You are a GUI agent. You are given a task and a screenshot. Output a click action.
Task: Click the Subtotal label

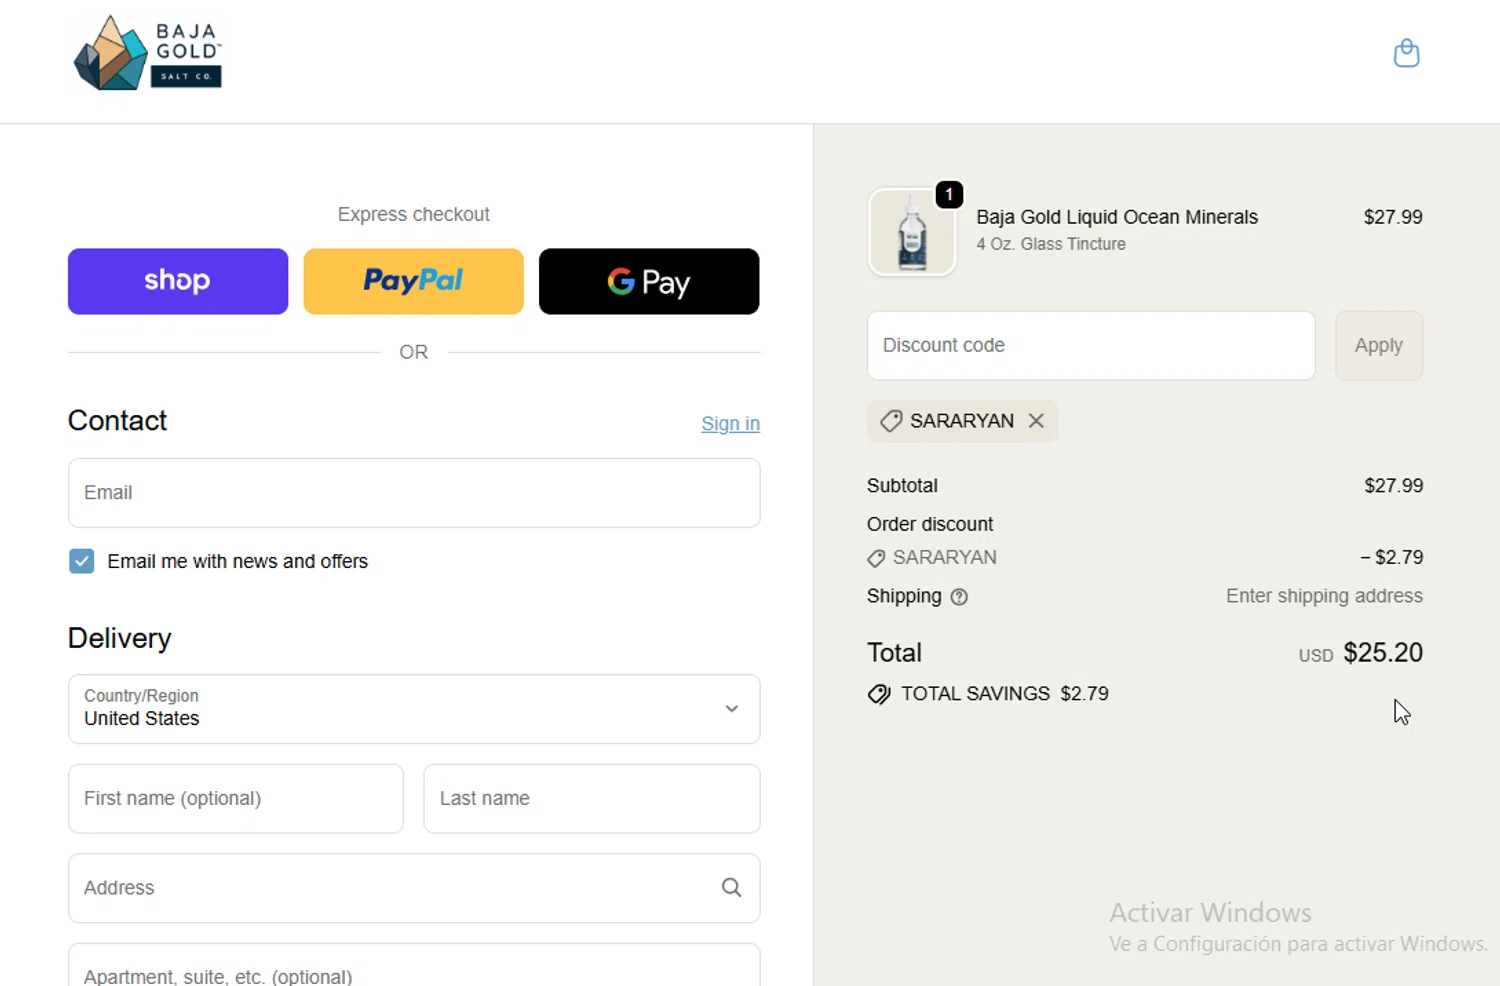[x=902, y=486]
